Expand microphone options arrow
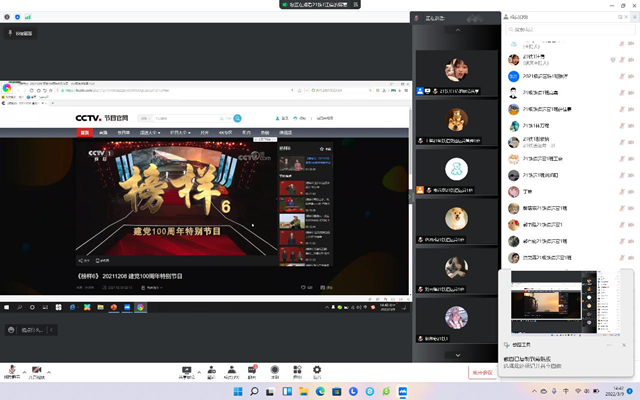This screenshot has height=400, width=640. [24, 372]
